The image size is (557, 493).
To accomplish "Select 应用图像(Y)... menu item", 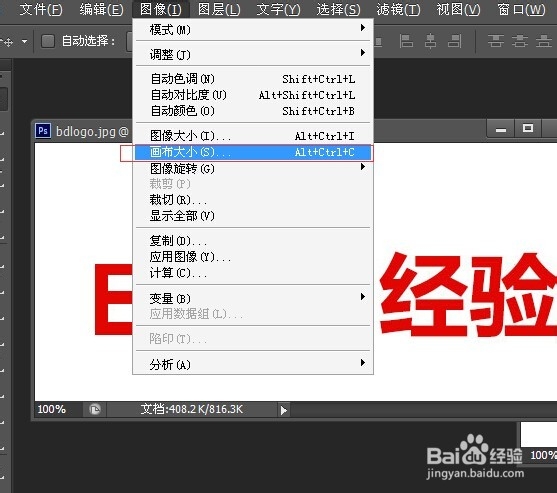I will click(253, 257).
